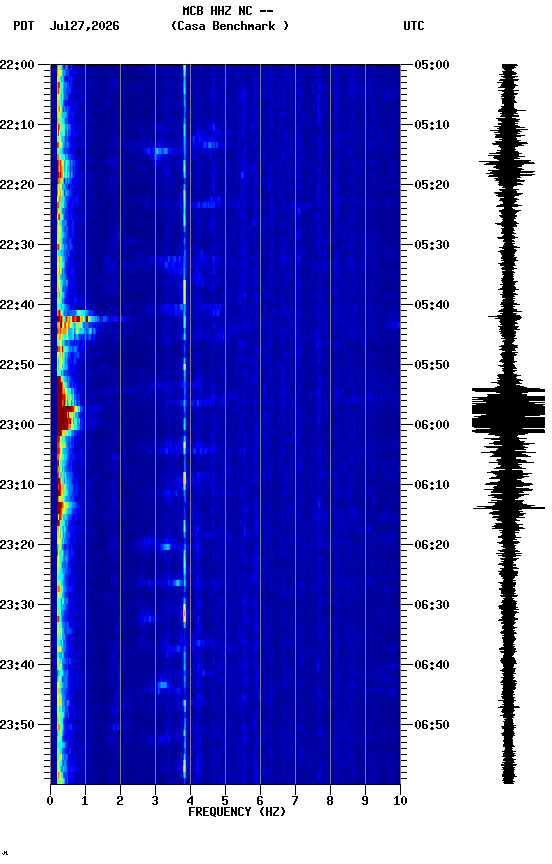Click the 05:00 UTC time label
Viewport: 552px width, 864px height.
(x=432, y=65)
